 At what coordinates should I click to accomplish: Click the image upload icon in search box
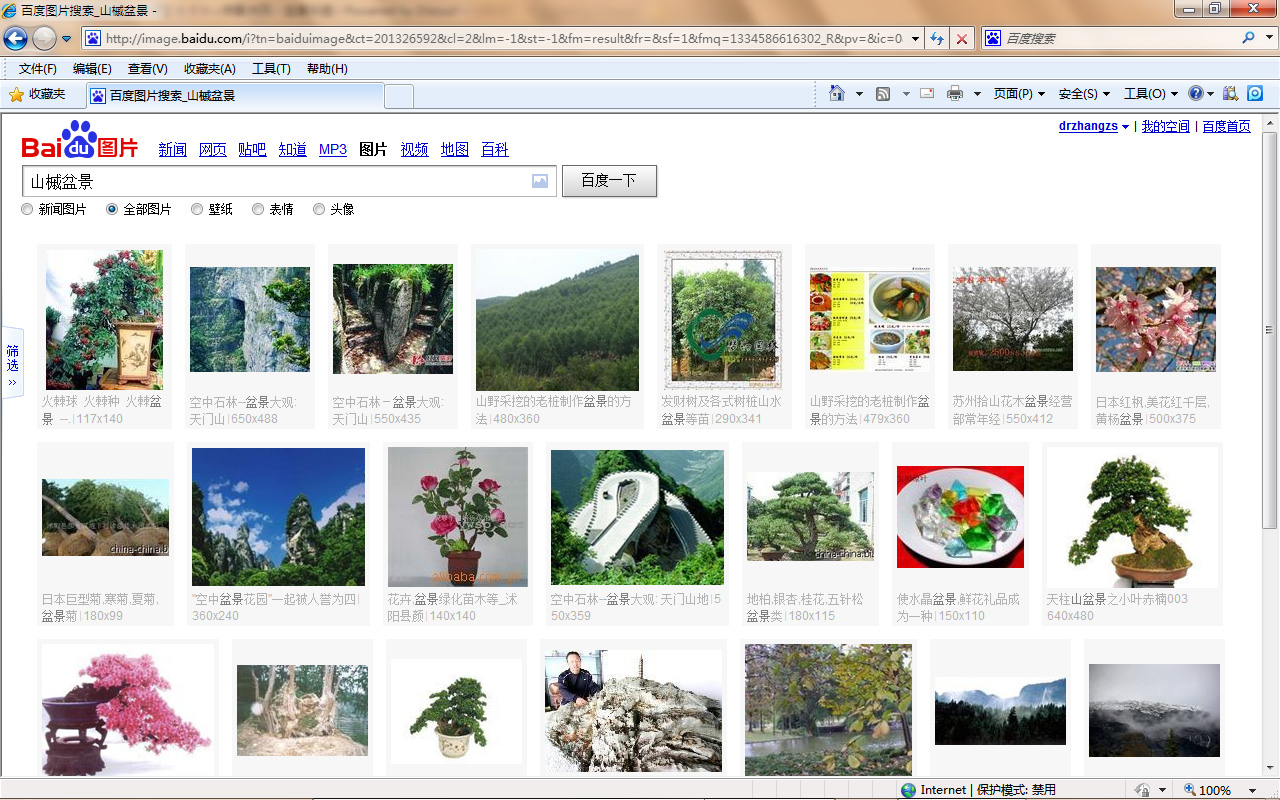click(540, 182)
